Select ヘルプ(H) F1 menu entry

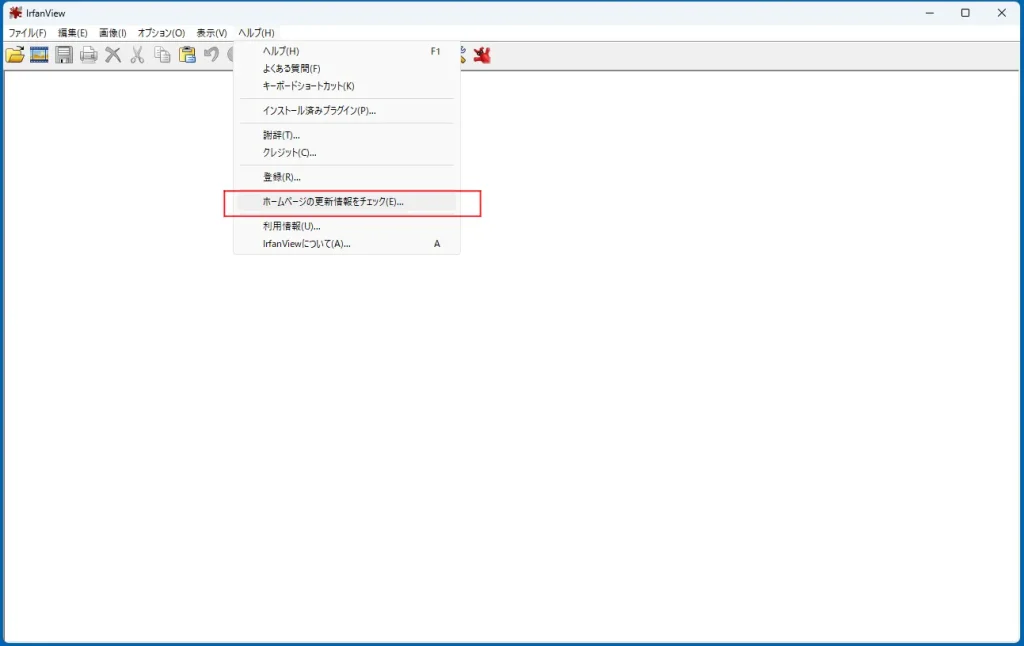(x=347, y=51)
